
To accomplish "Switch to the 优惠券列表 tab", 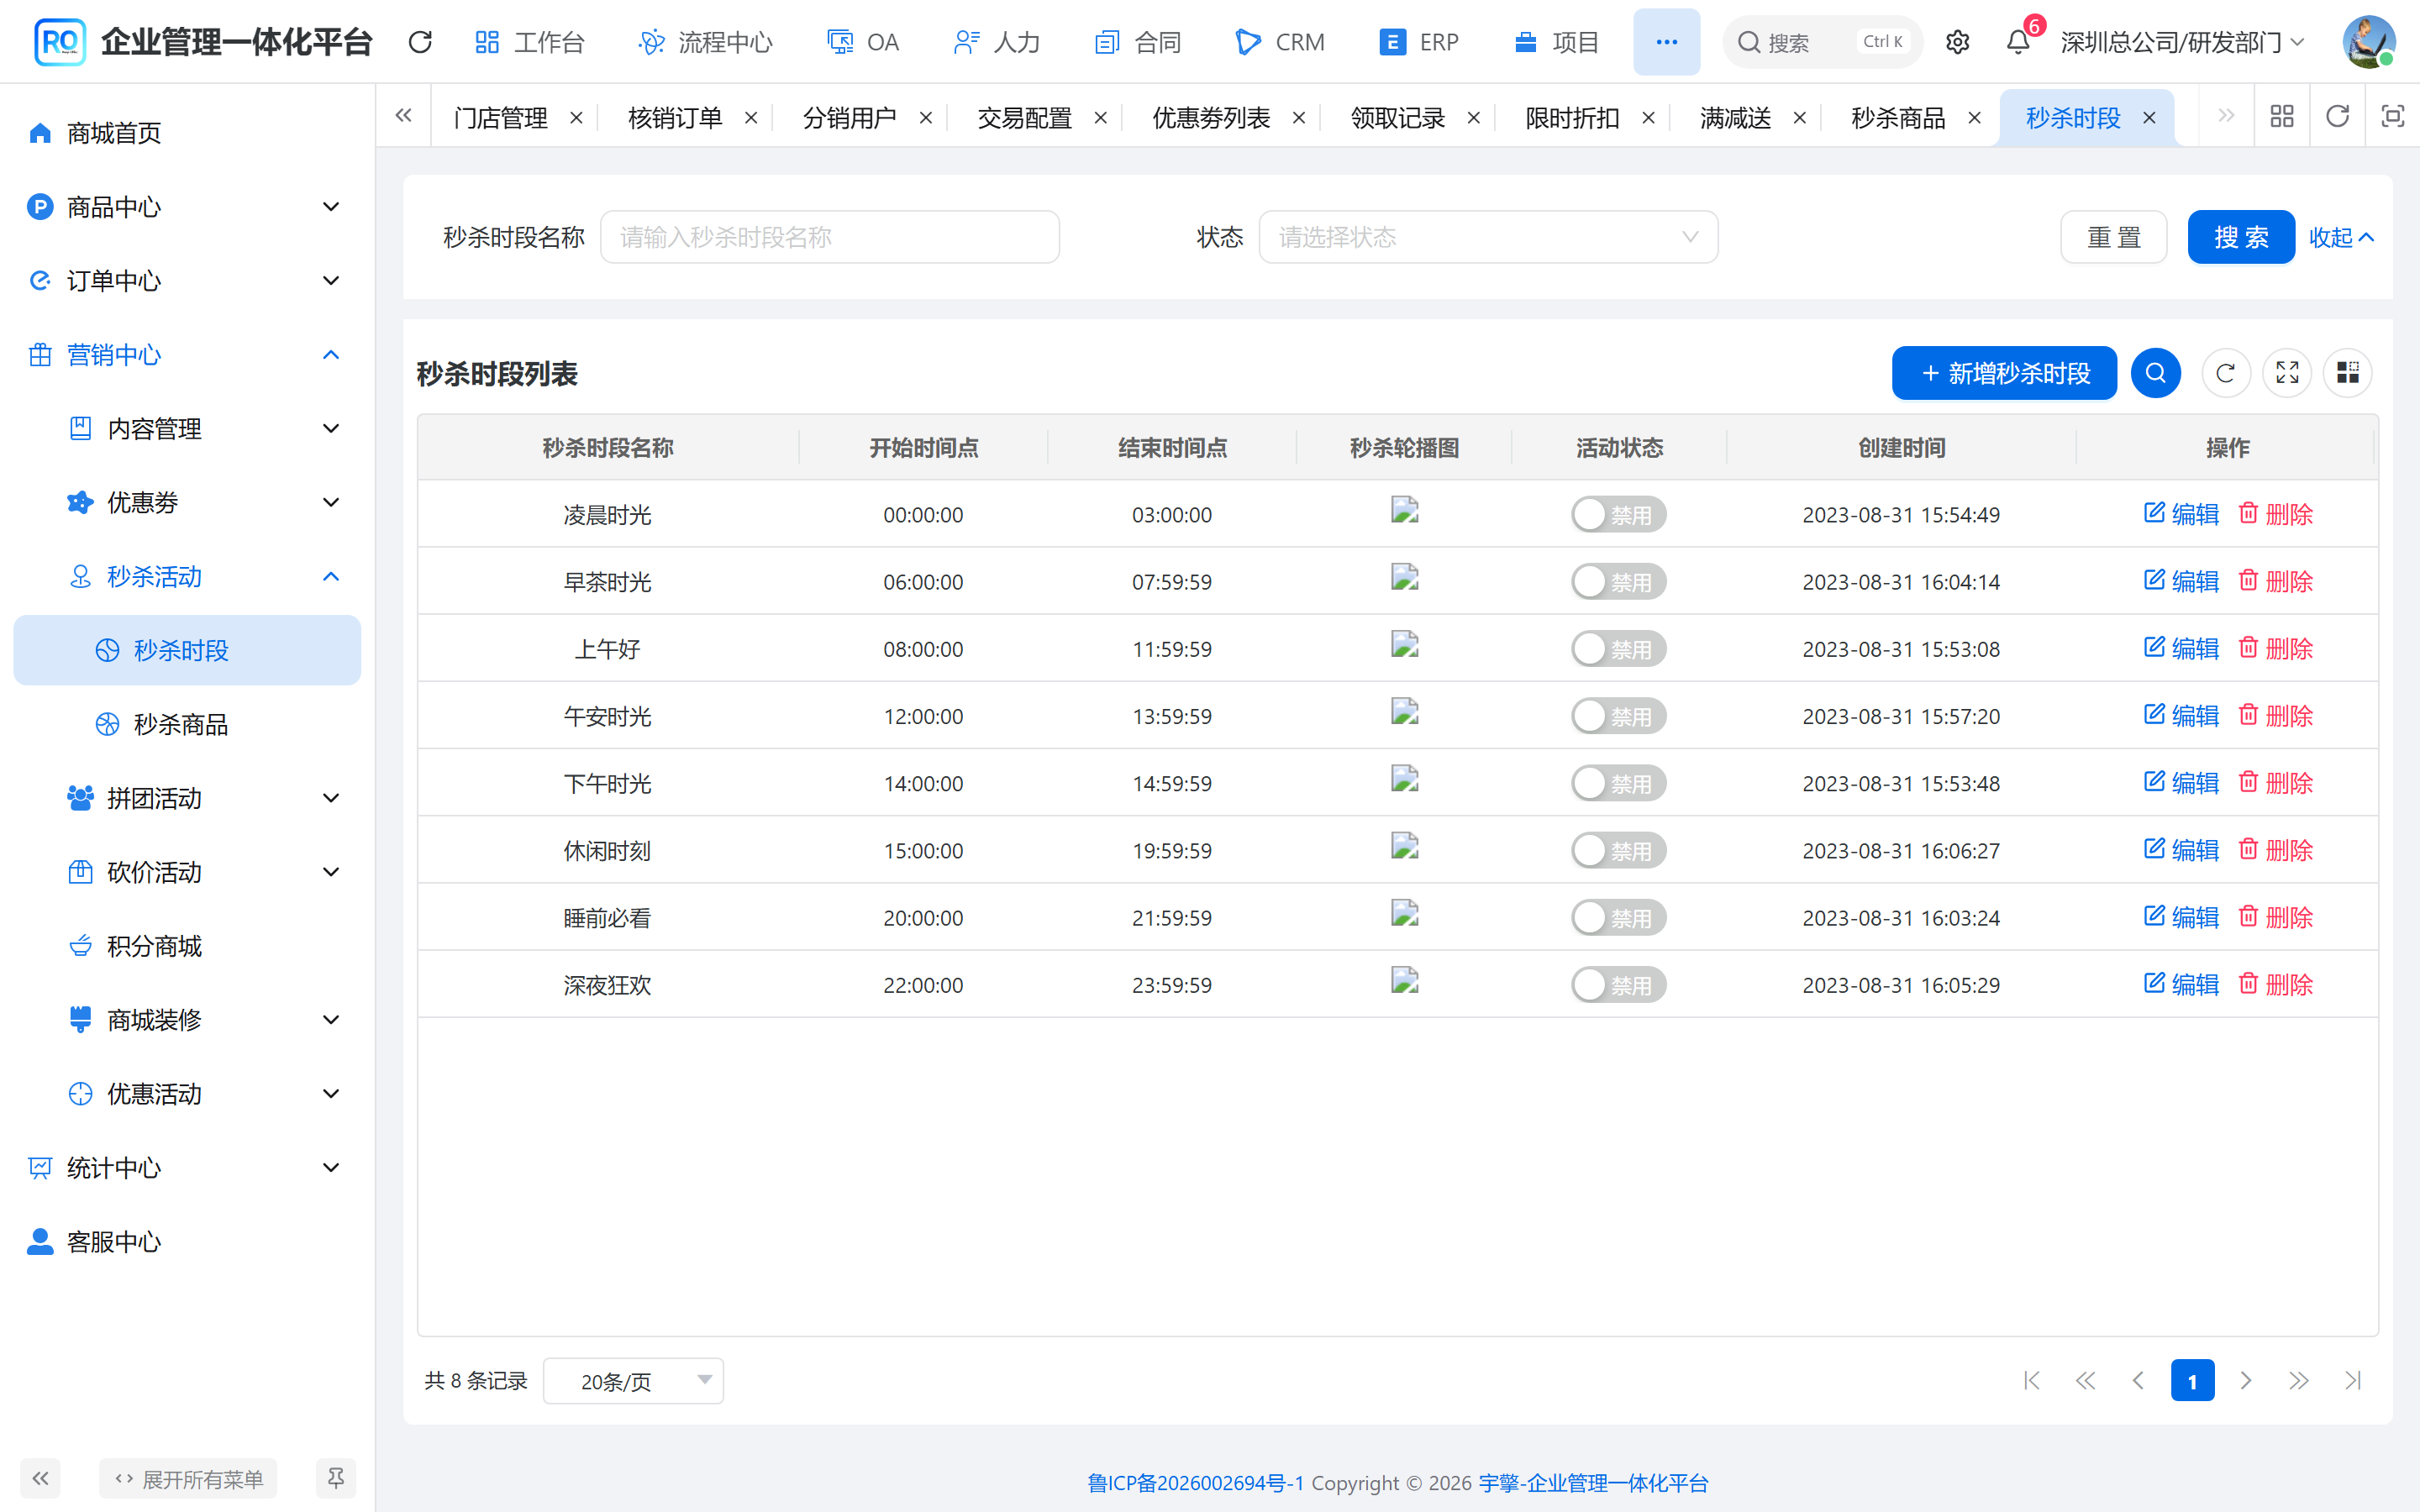I will click(1210, 118).
